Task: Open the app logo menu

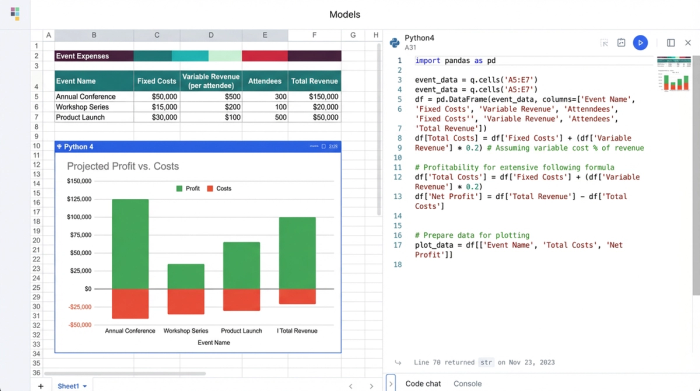Action: [15, 13]
